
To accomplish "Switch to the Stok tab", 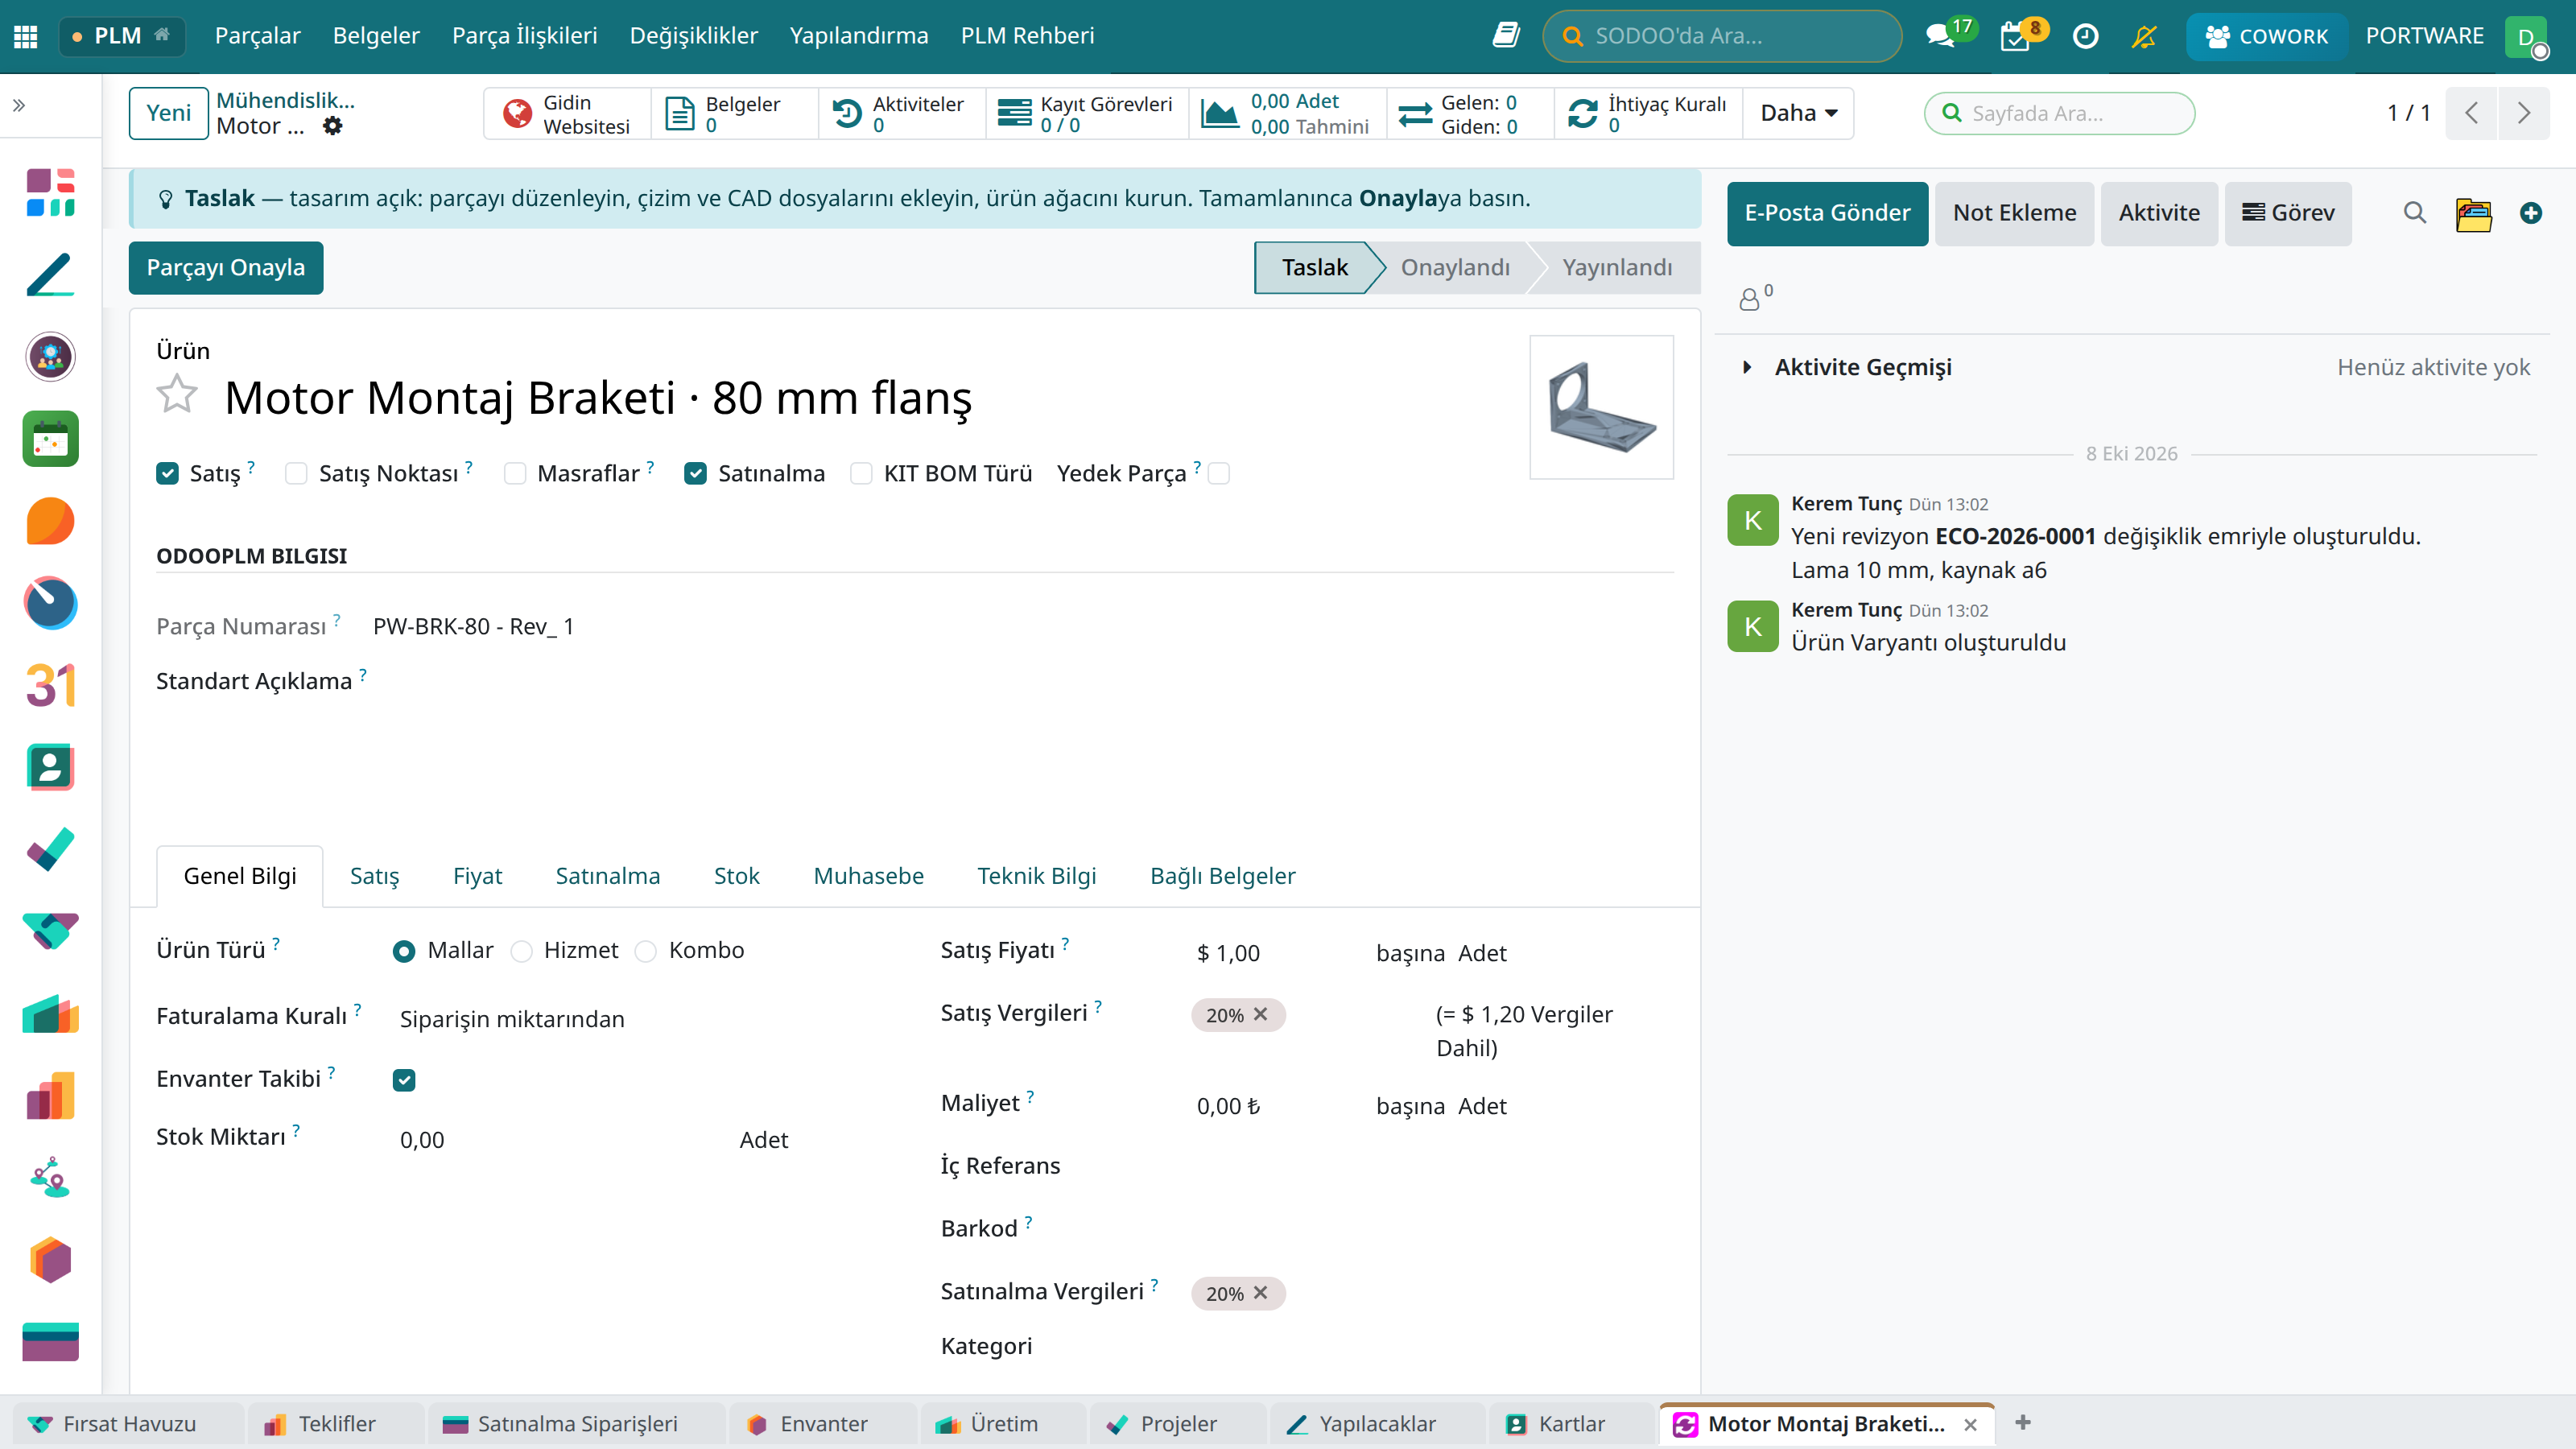I will point(736,876).
